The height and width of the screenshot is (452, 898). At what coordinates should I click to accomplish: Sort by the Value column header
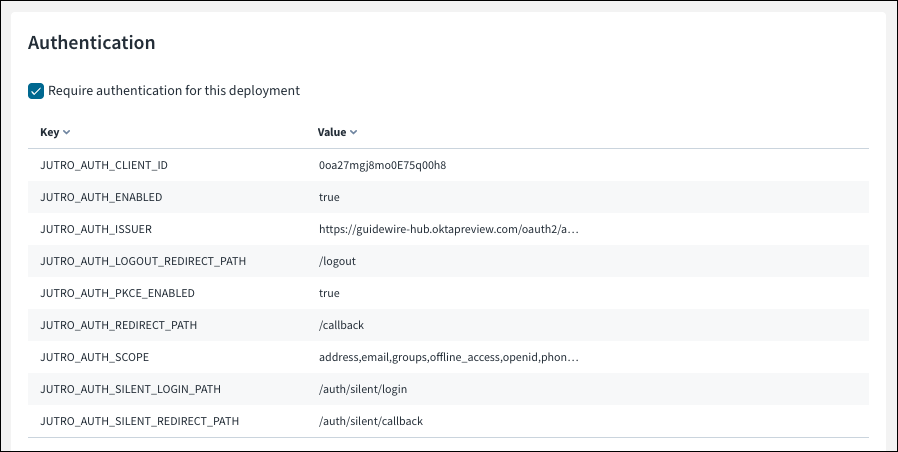pyautogui.click(x=332, y=132)
